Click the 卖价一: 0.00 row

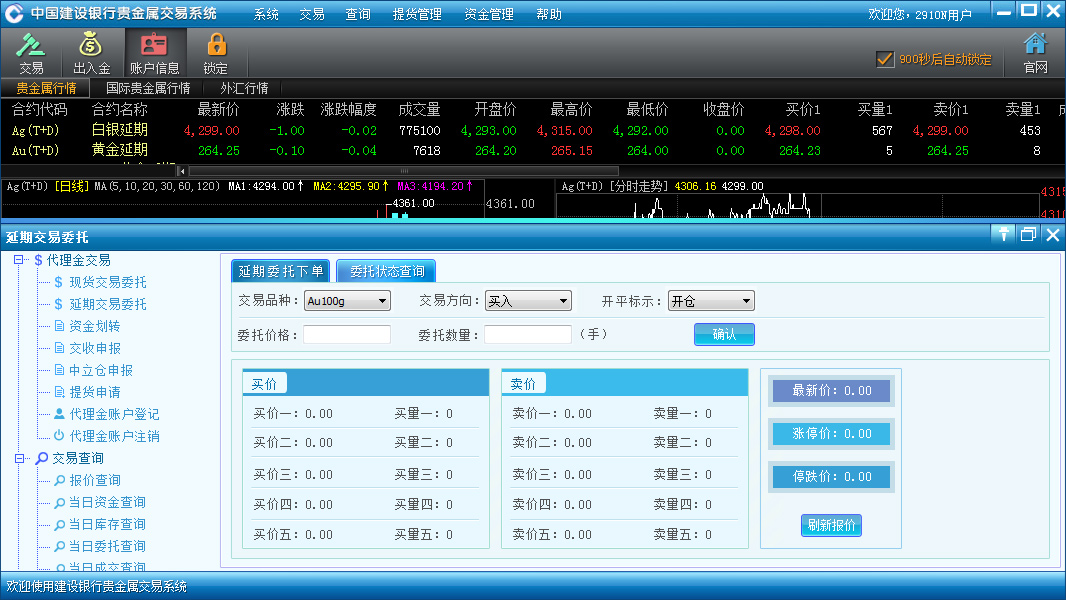pos(552,413)
